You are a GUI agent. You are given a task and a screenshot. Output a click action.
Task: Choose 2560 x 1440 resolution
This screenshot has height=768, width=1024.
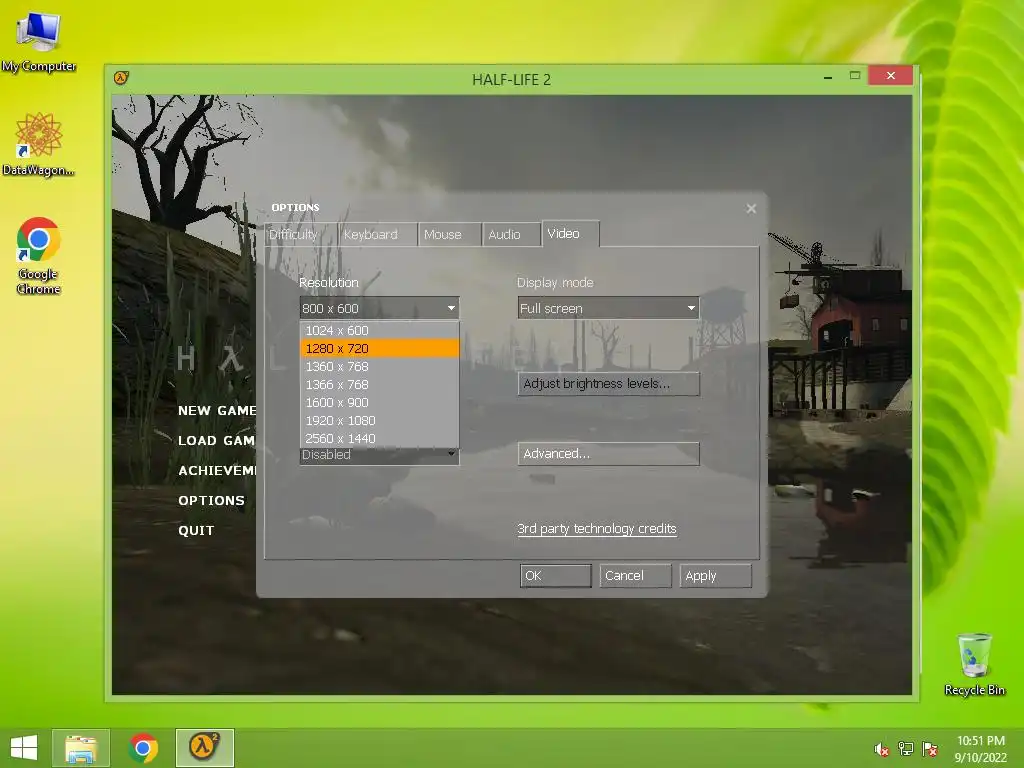point(379,438)
